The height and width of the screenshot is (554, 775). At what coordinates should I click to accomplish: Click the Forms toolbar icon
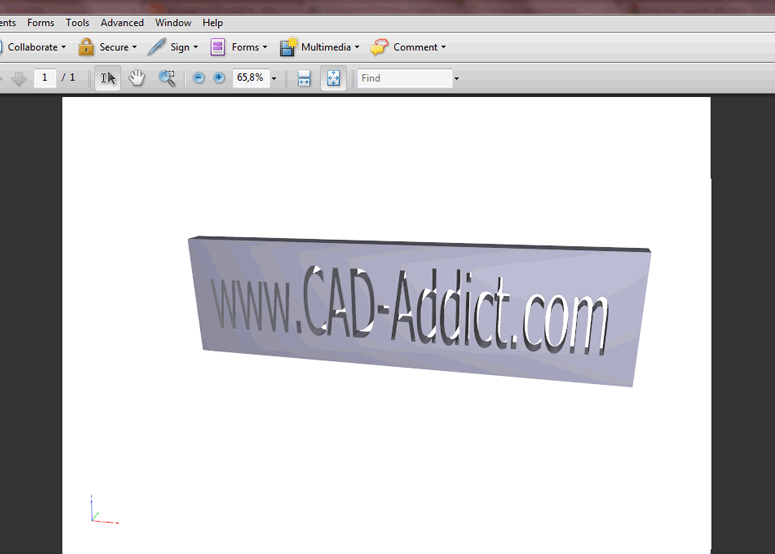[217, 47]
